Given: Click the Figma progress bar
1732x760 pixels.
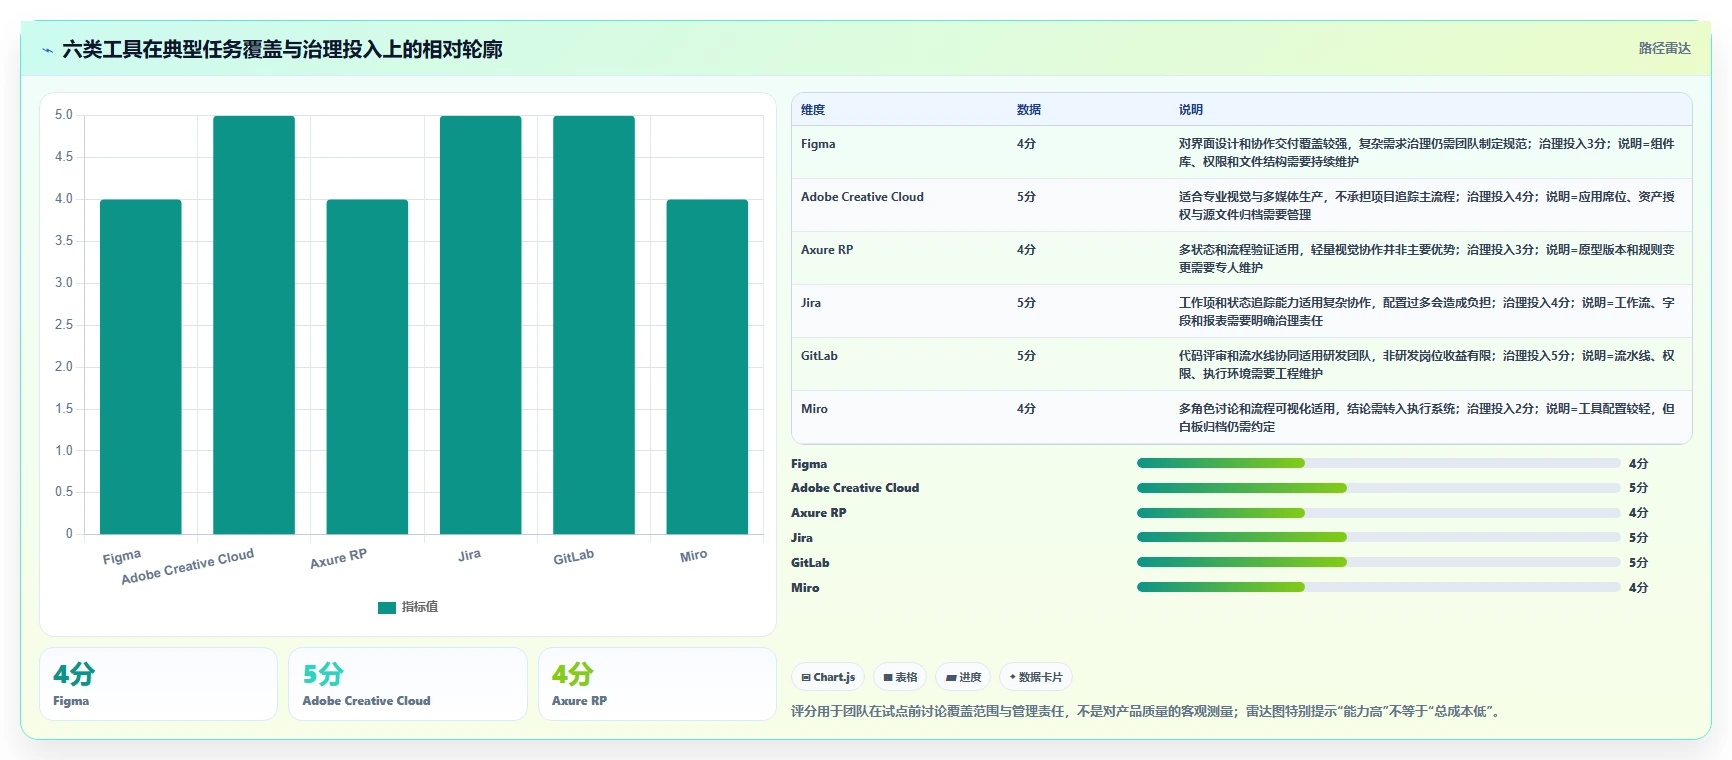Looking at the screenshot, I should pos(1378,463).
